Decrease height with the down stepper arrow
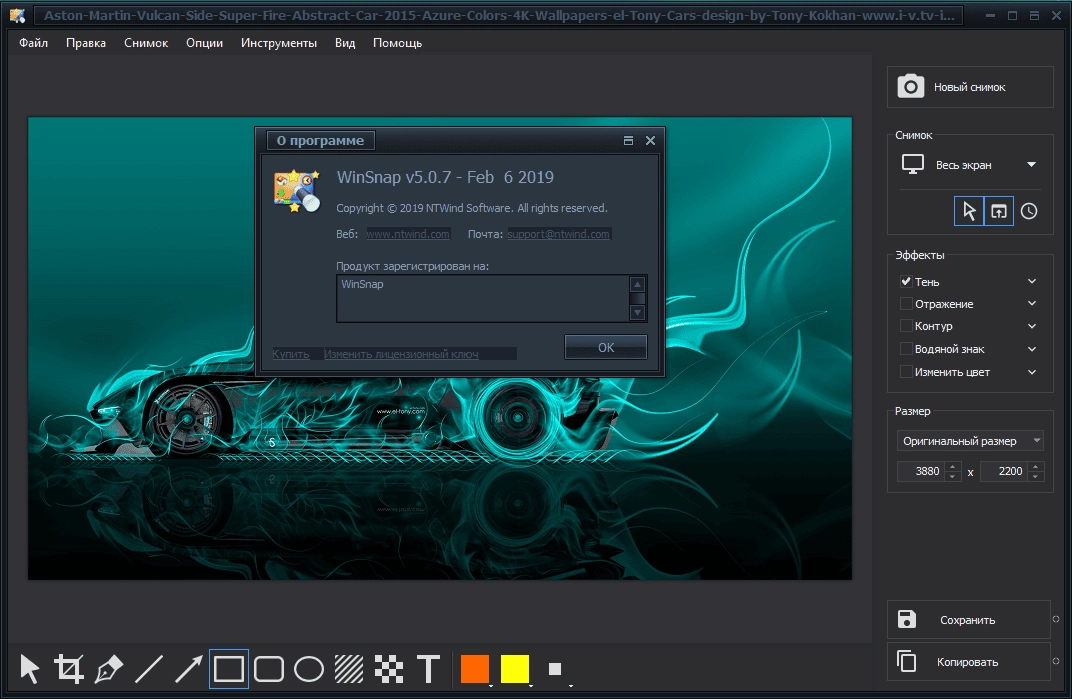 click(1036, 475)
